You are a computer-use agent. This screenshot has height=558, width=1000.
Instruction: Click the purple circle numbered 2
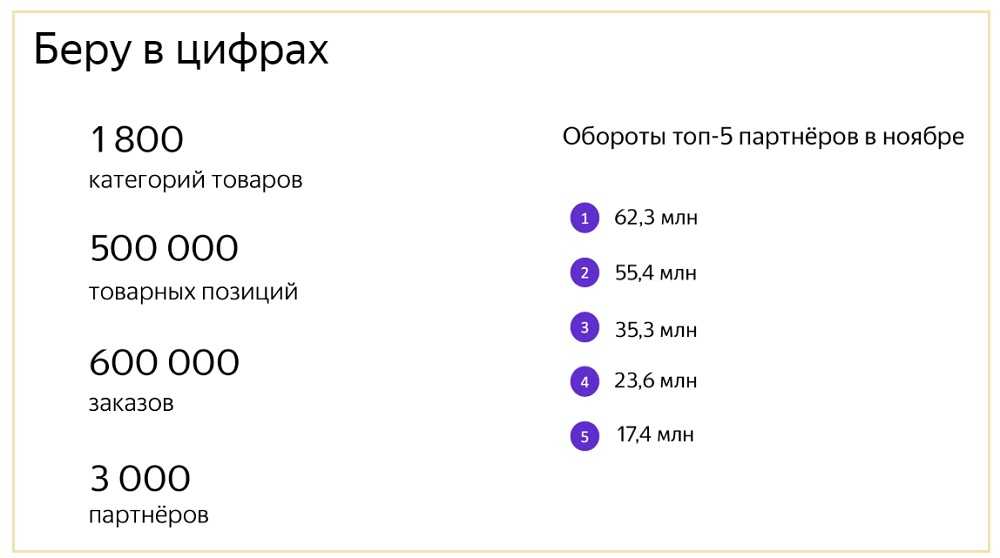(584, 272)
